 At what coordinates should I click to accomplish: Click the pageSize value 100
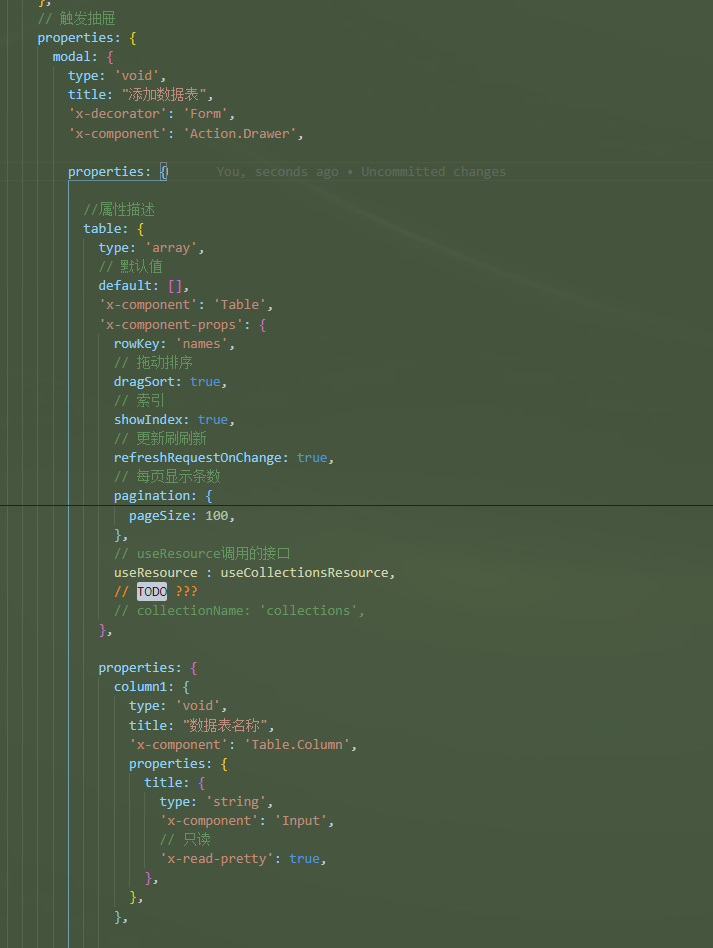[217, 516]
